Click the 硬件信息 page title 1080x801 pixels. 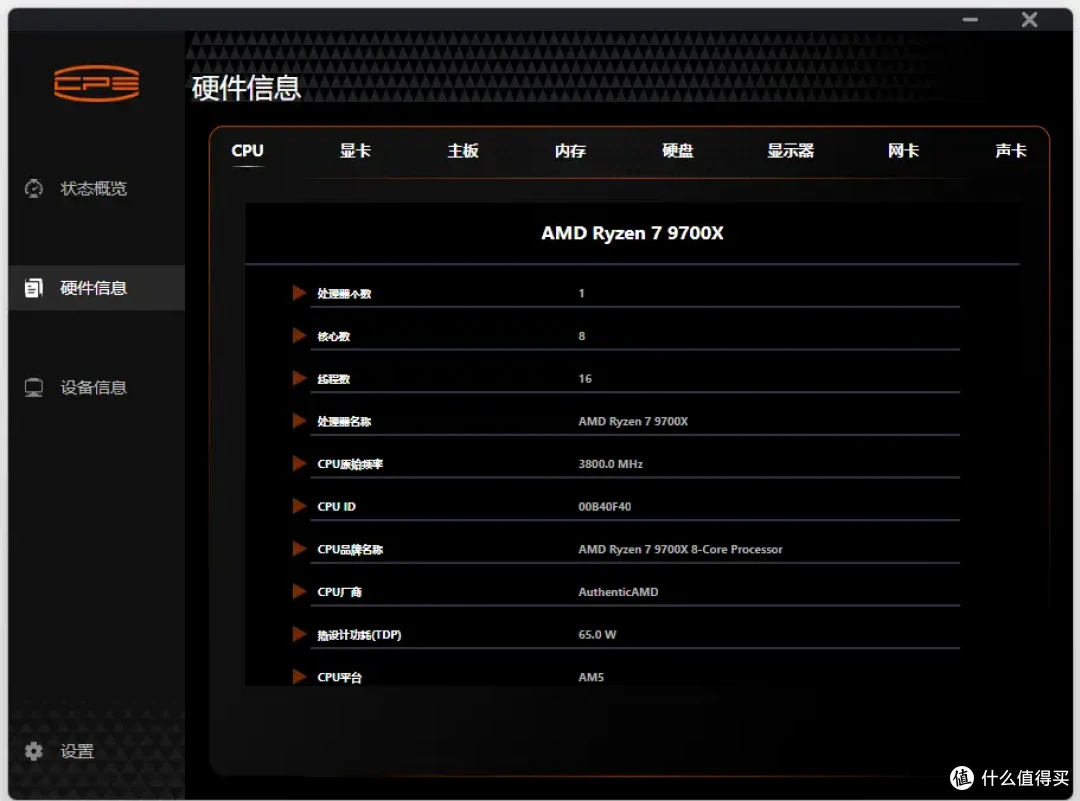(246, 87)
